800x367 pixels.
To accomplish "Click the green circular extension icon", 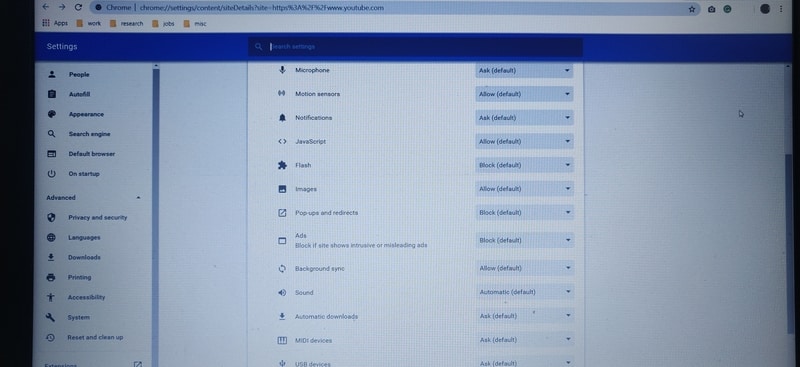I will (x=728, y=9).
